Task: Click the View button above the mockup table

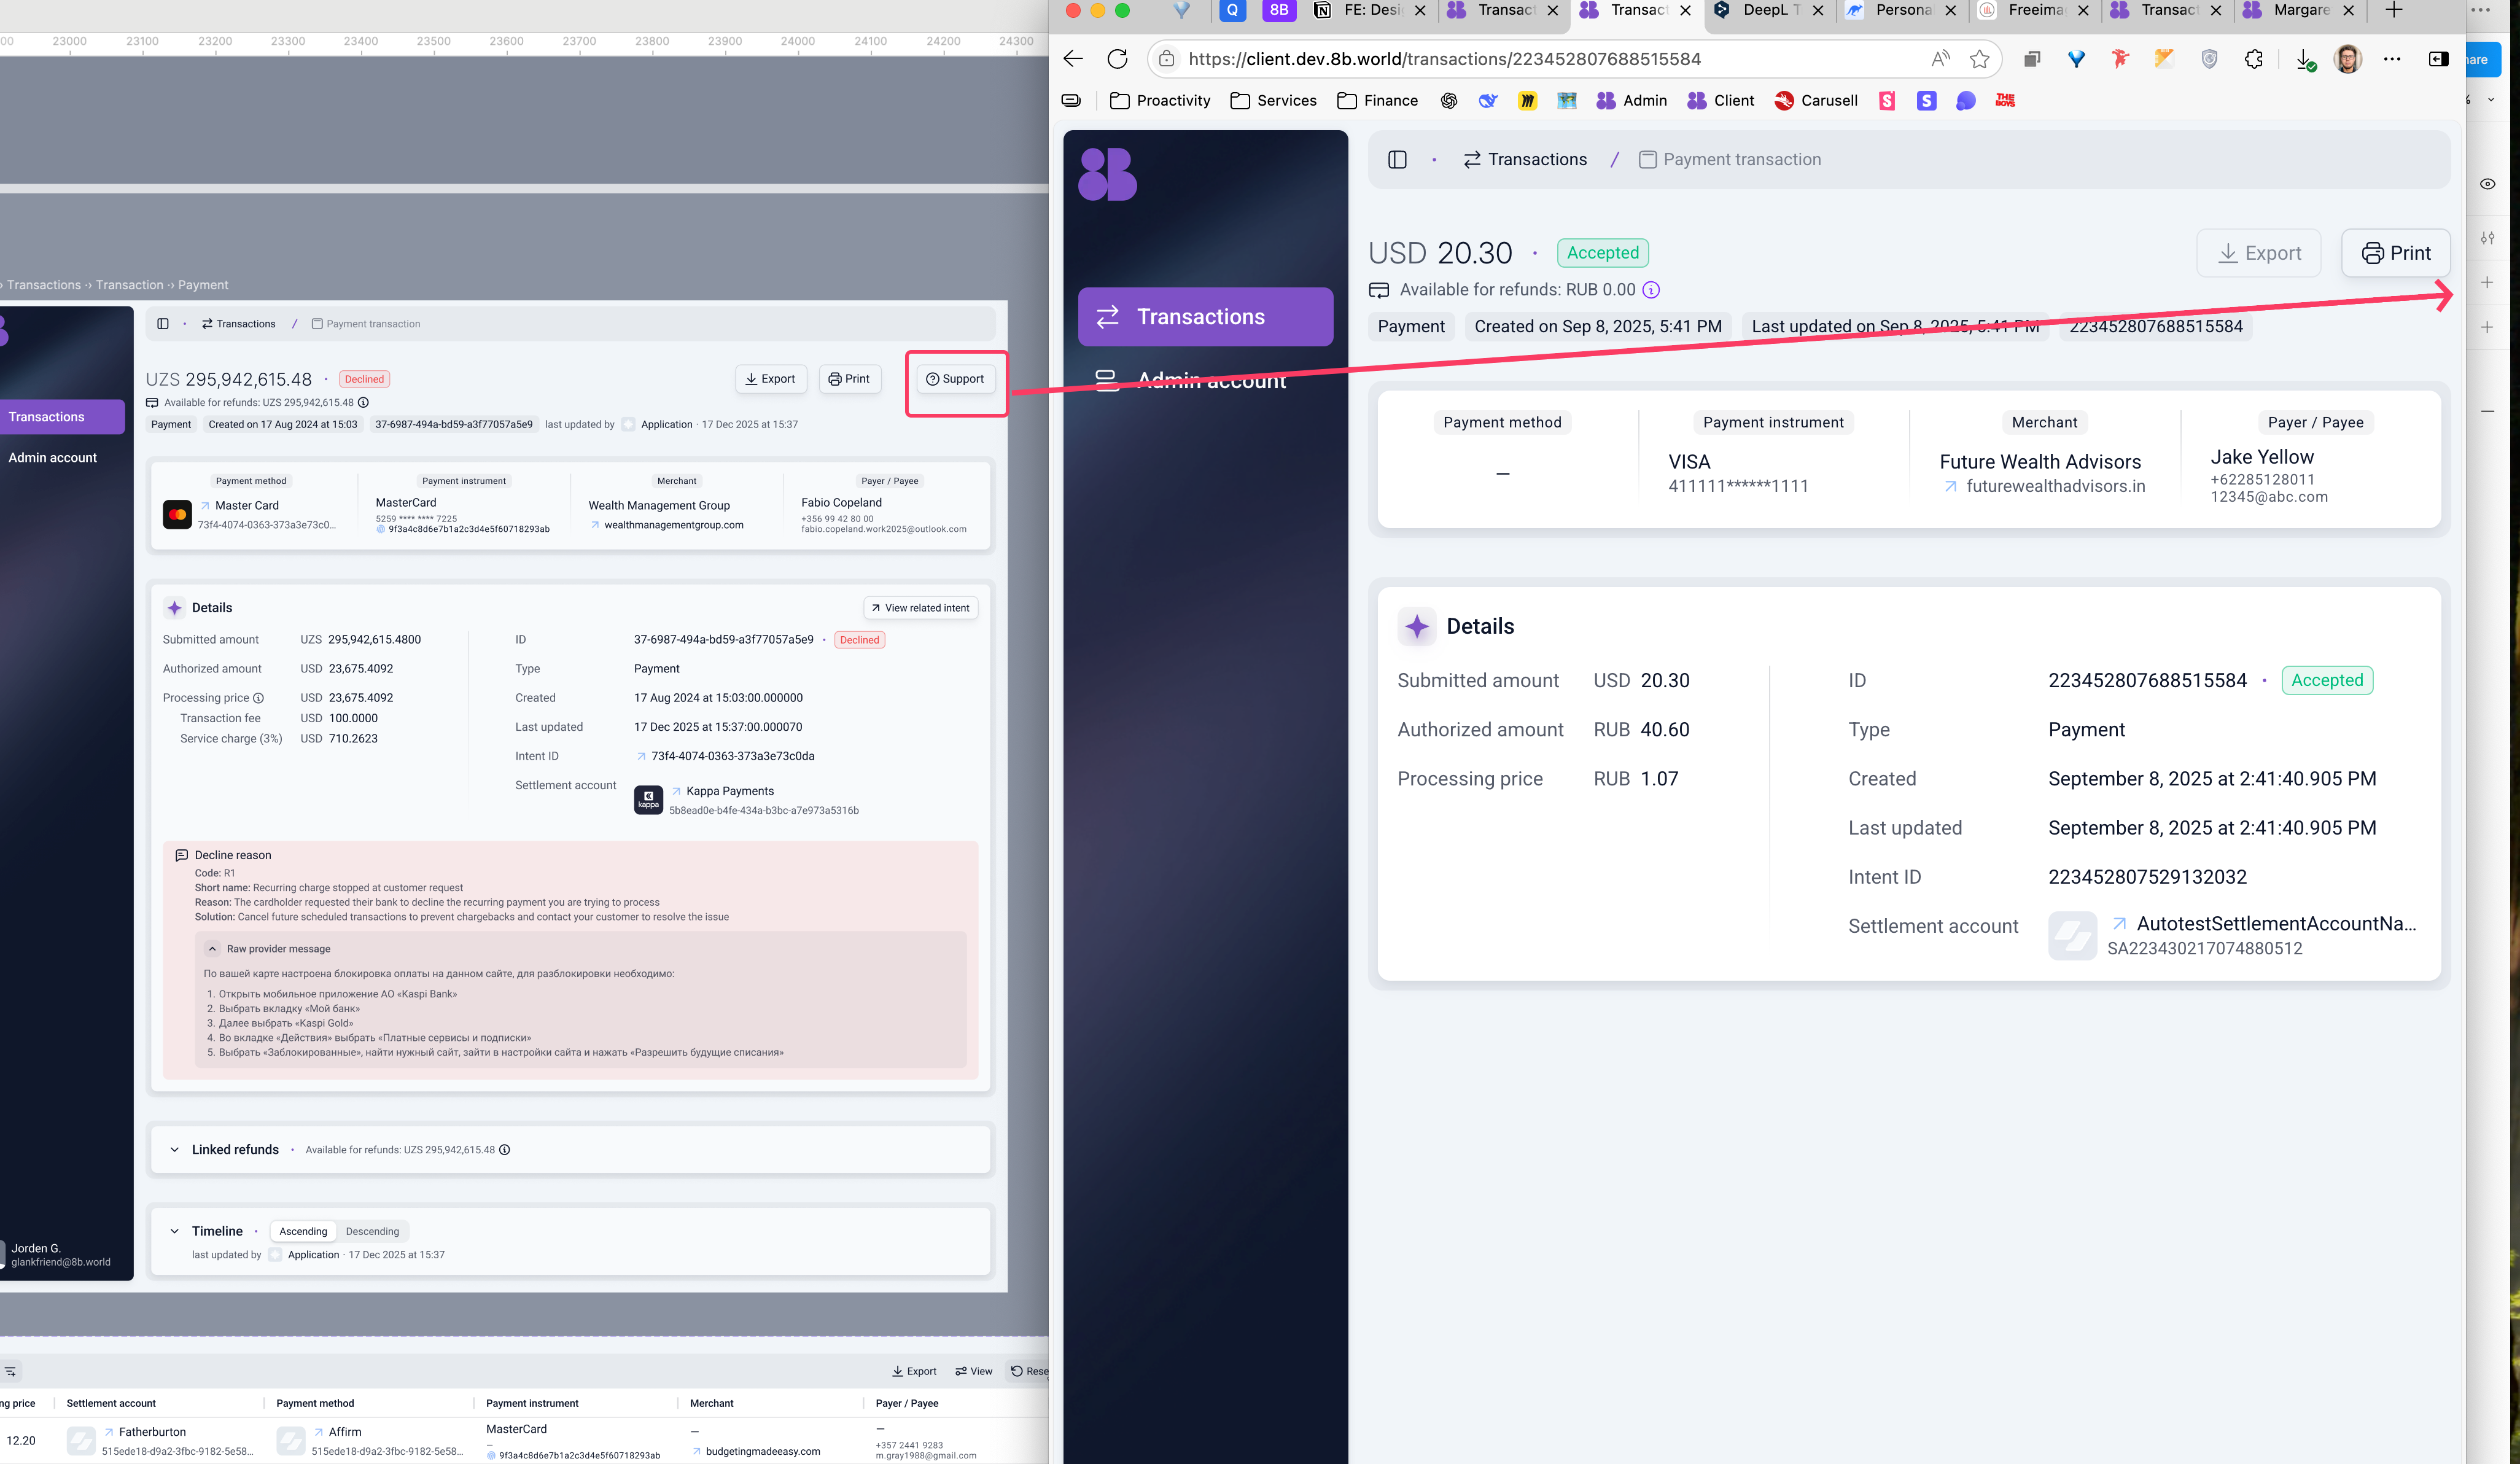Action: point(973,1371)
